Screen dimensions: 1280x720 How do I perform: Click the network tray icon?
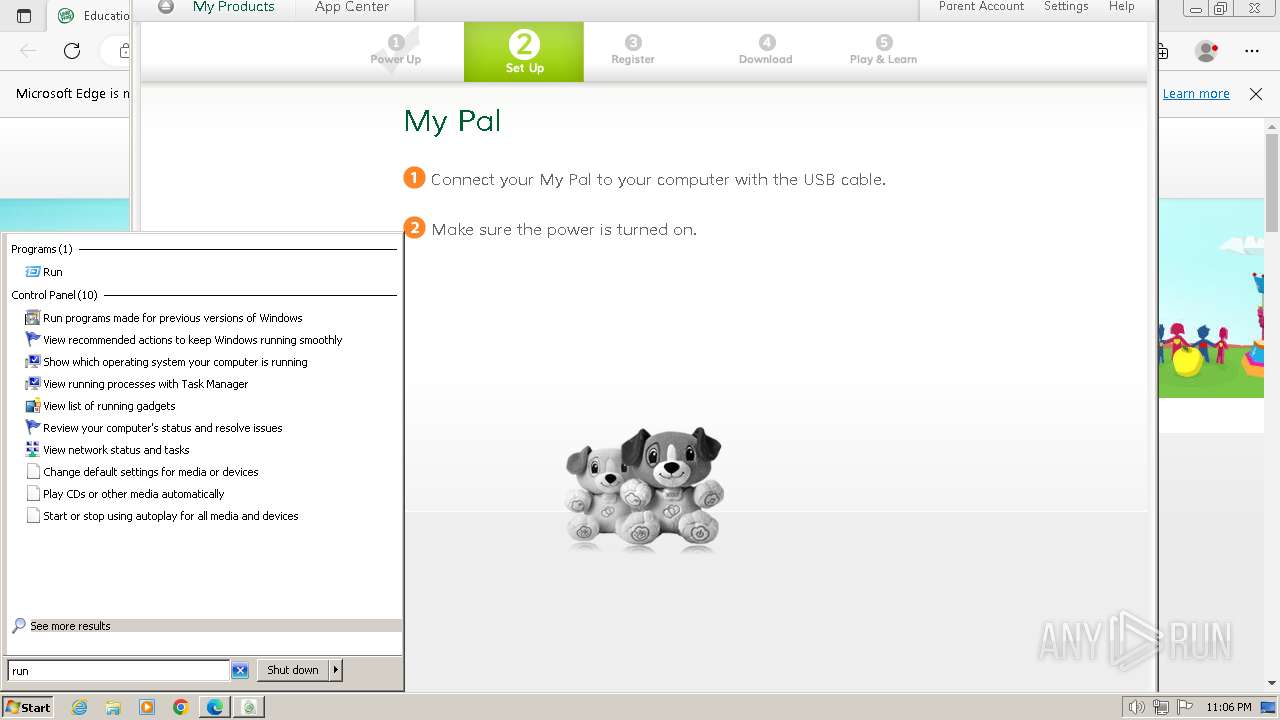coord(1161,707)
